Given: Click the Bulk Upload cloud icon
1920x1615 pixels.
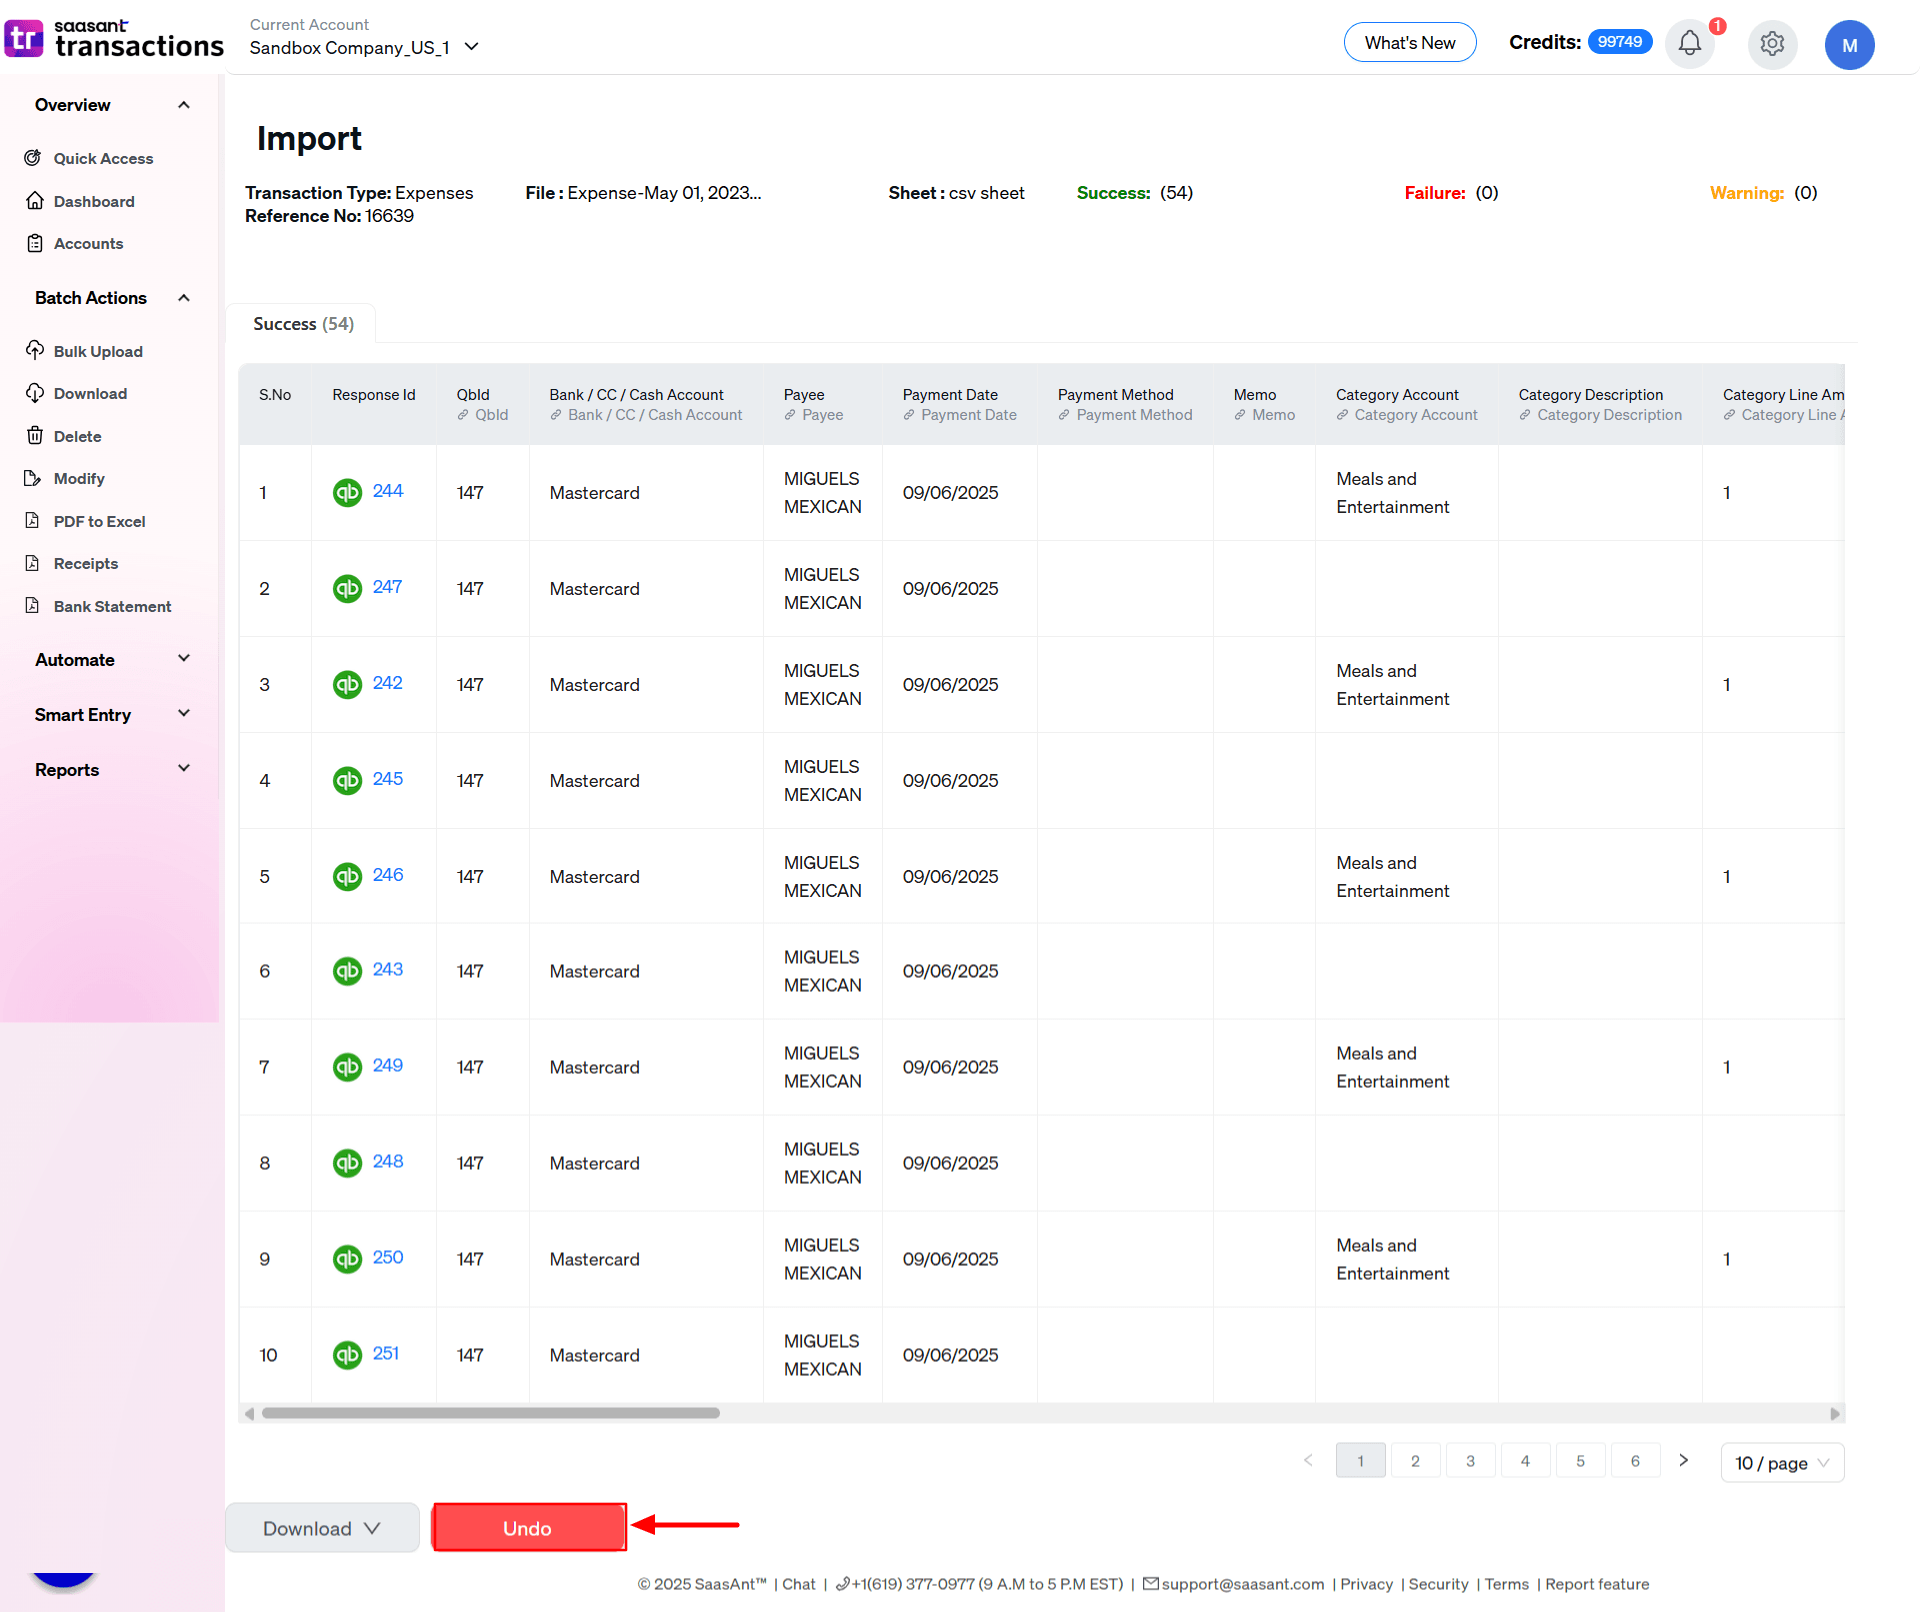Looking at the screenshot, I should point(34,351).
